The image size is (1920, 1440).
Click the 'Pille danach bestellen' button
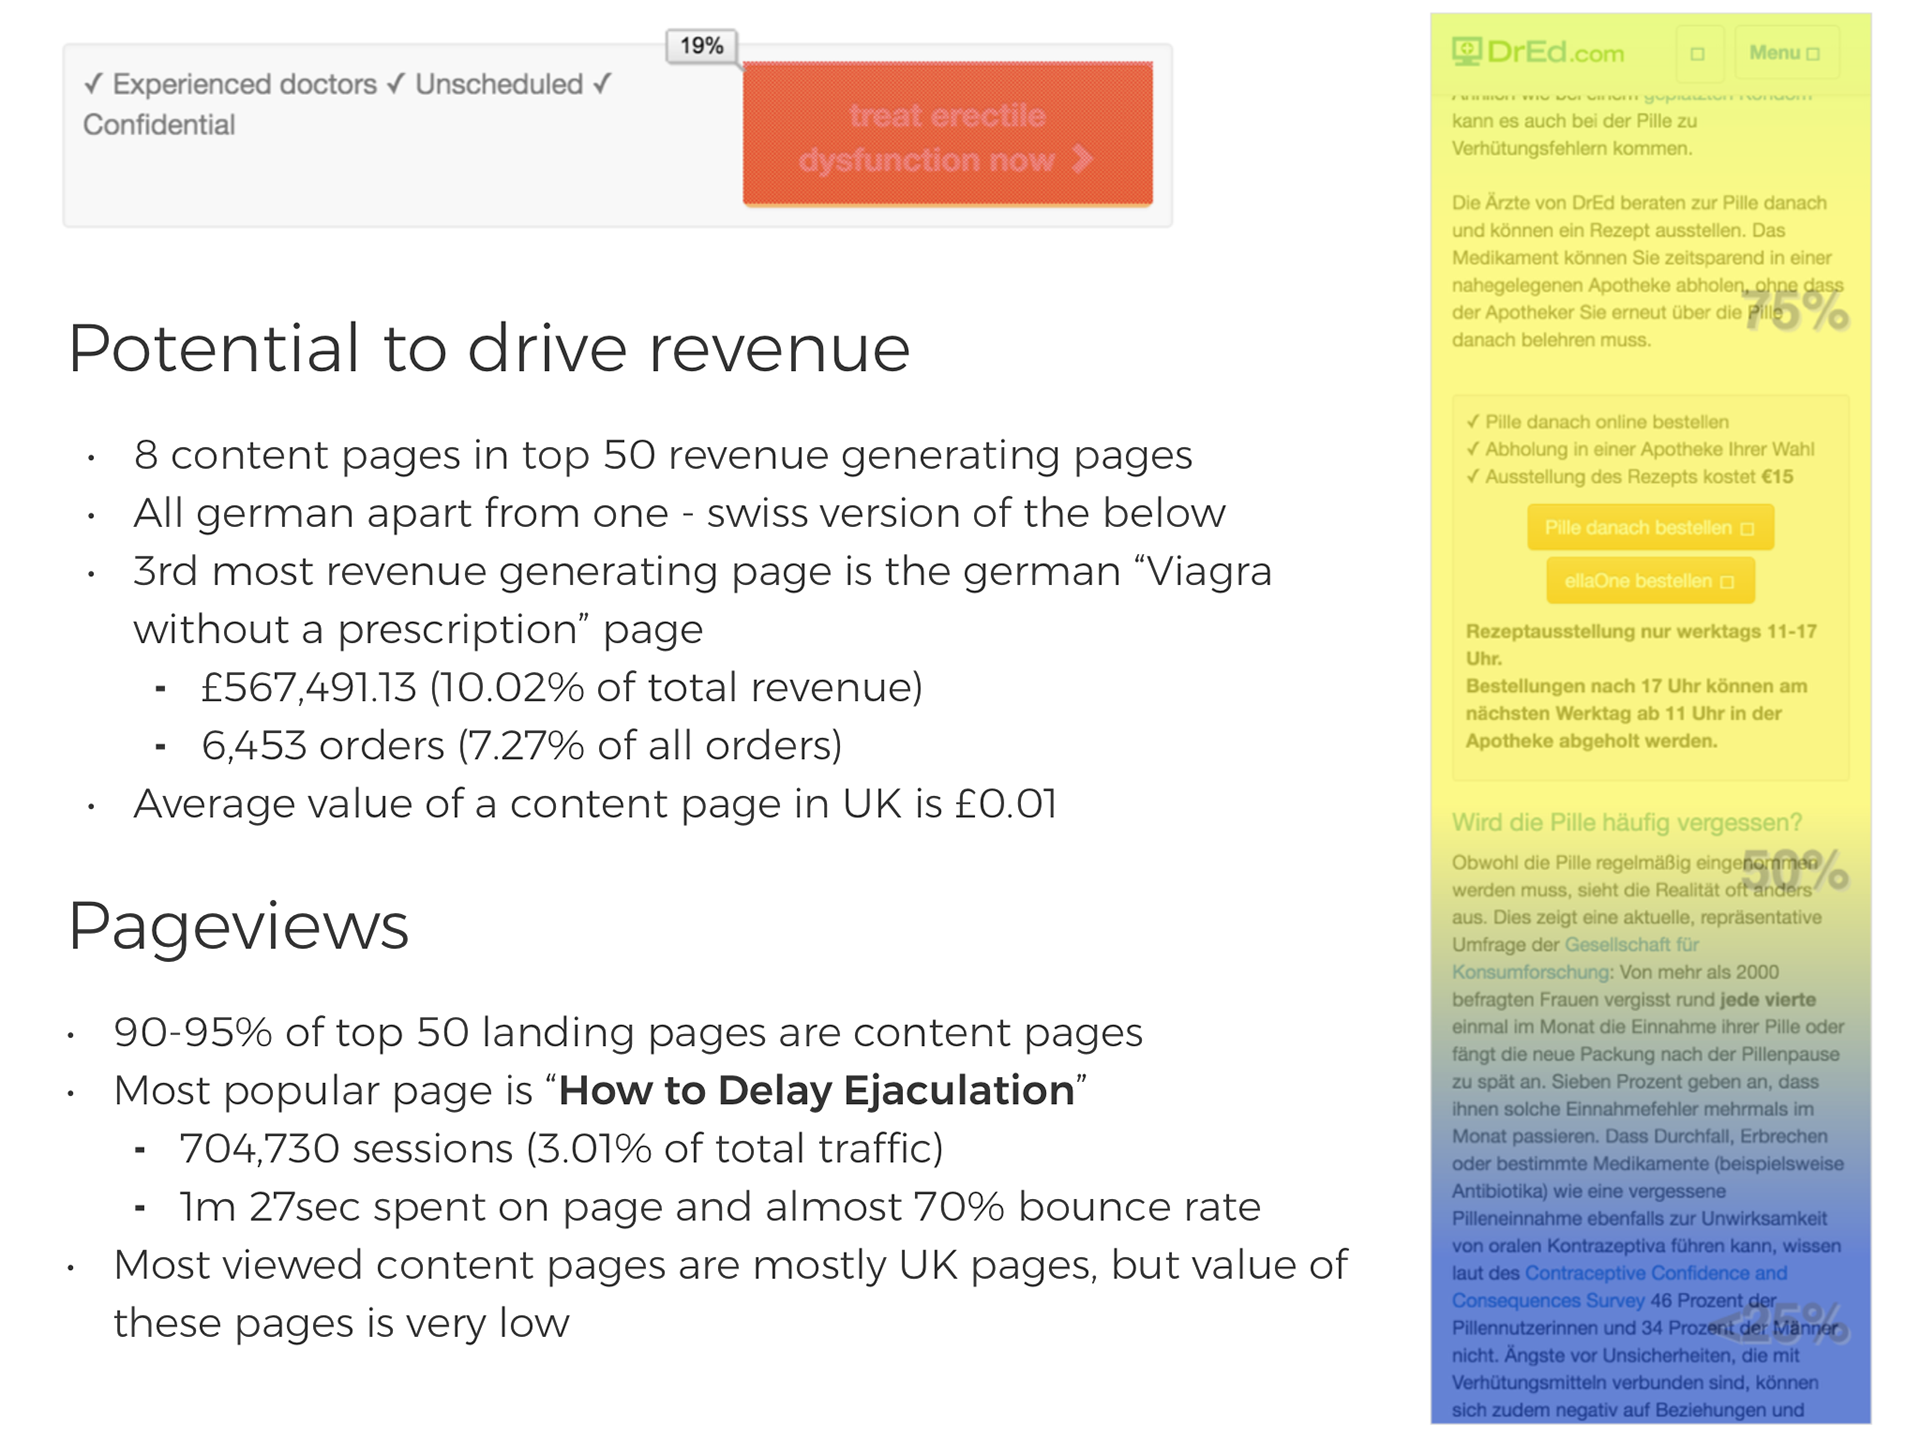[x=1650, y=528]
